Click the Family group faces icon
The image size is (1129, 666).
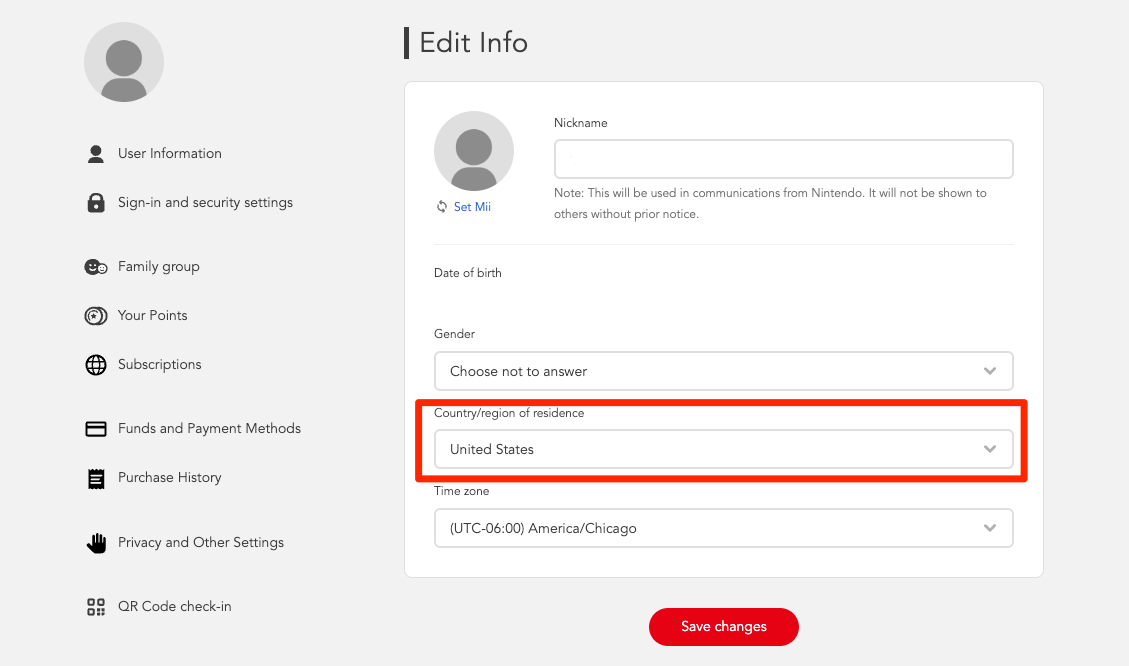pyautogui.click(x=96, y=267)
